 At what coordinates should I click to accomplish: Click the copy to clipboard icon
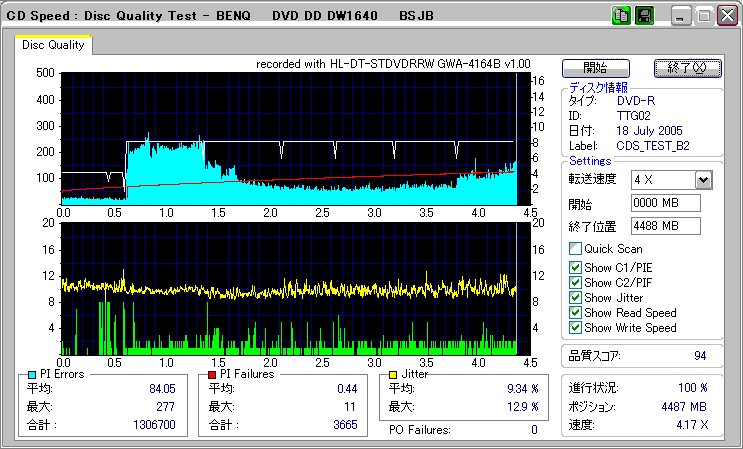pos(622,16)
